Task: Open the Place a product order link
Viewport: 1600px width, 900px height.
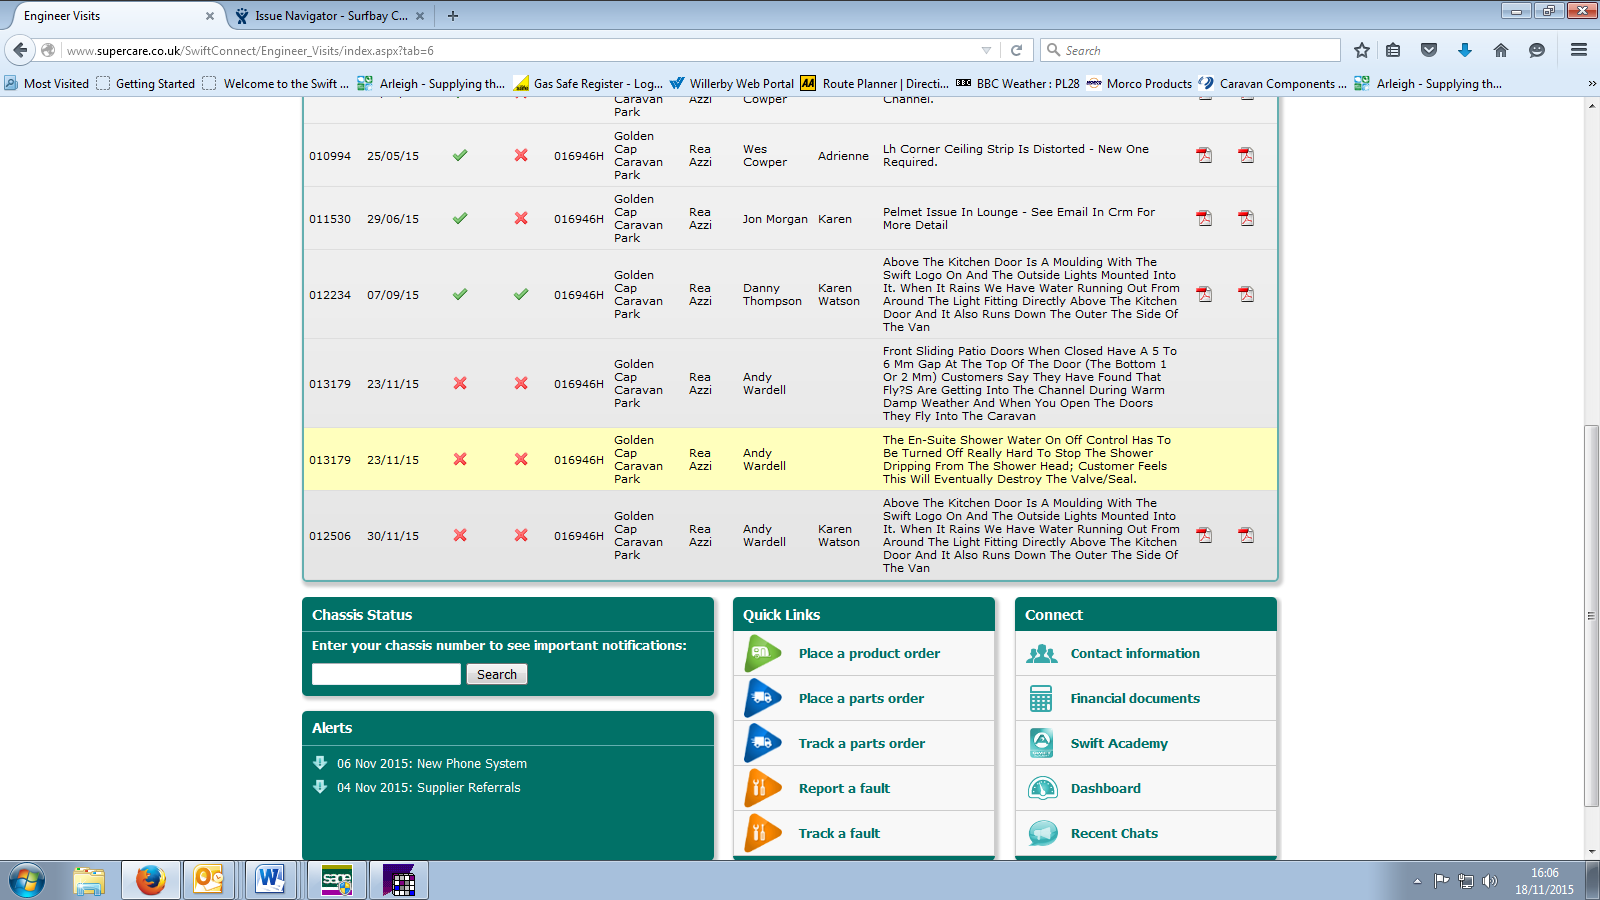Action: (869, 653)
